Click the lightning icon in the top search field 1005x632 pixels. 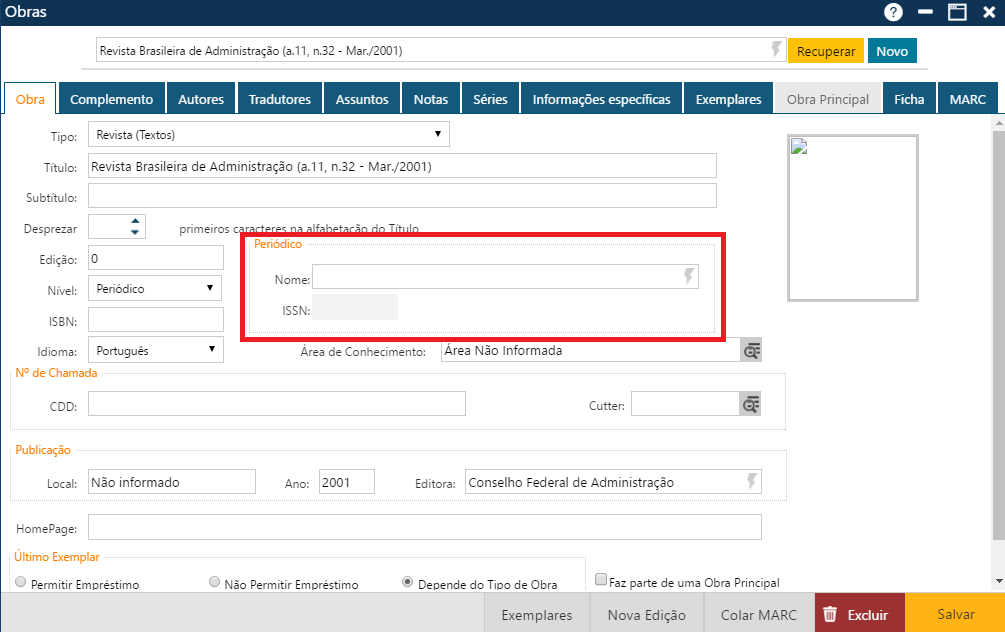[776, 50]
